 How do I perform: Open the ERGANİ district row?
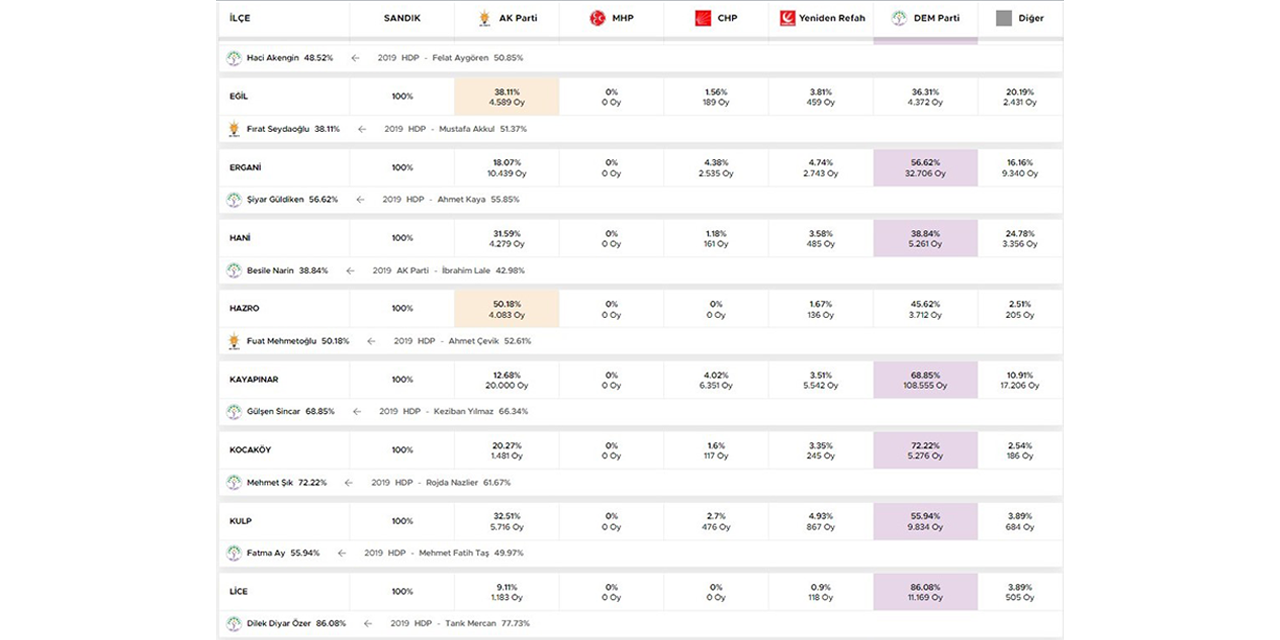[x=245, y=167]
